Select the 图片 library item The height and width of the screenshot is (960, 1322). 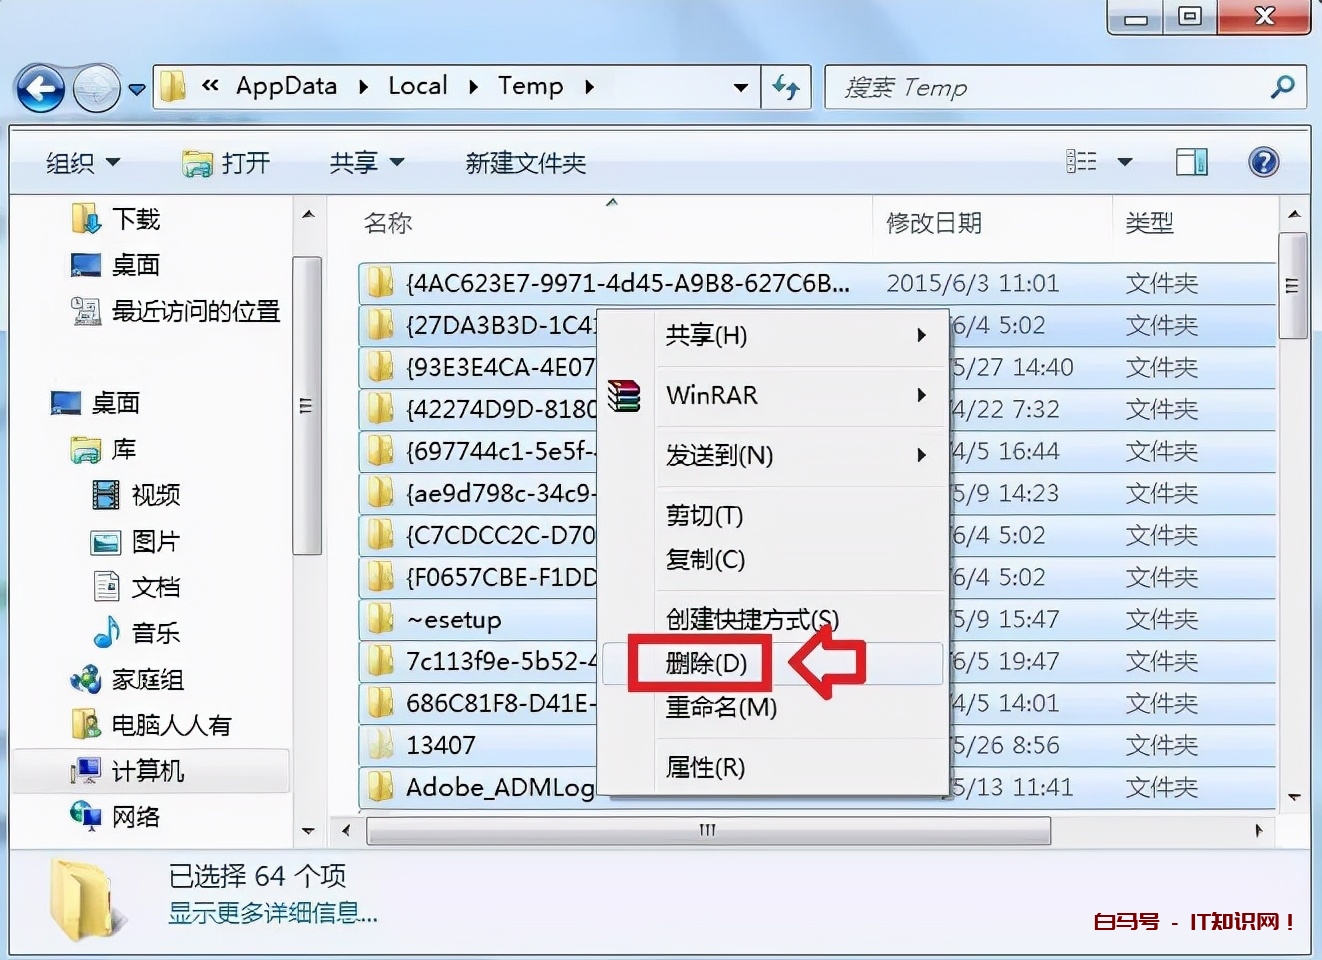pyautogui.click(x=155, y=541)
